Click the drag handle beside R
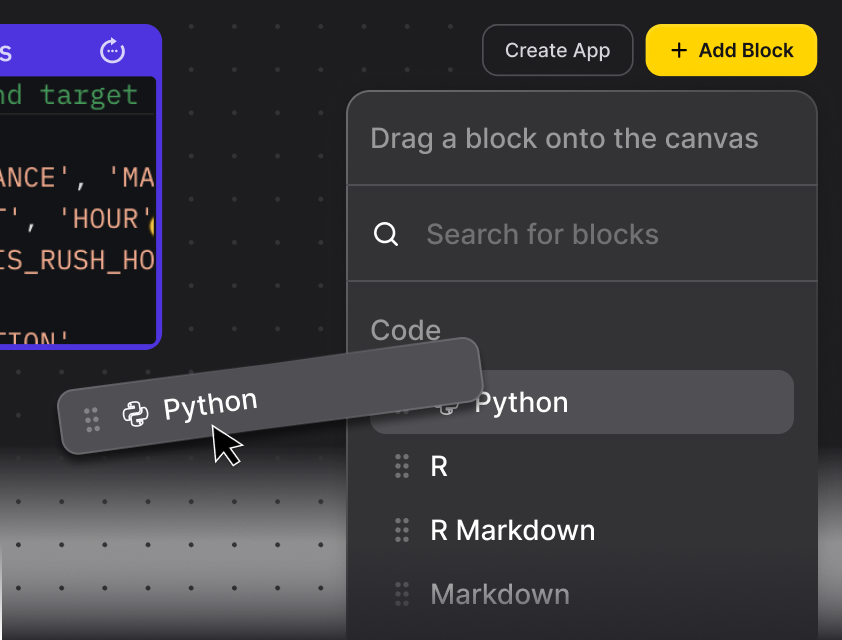 coord(402,466)
